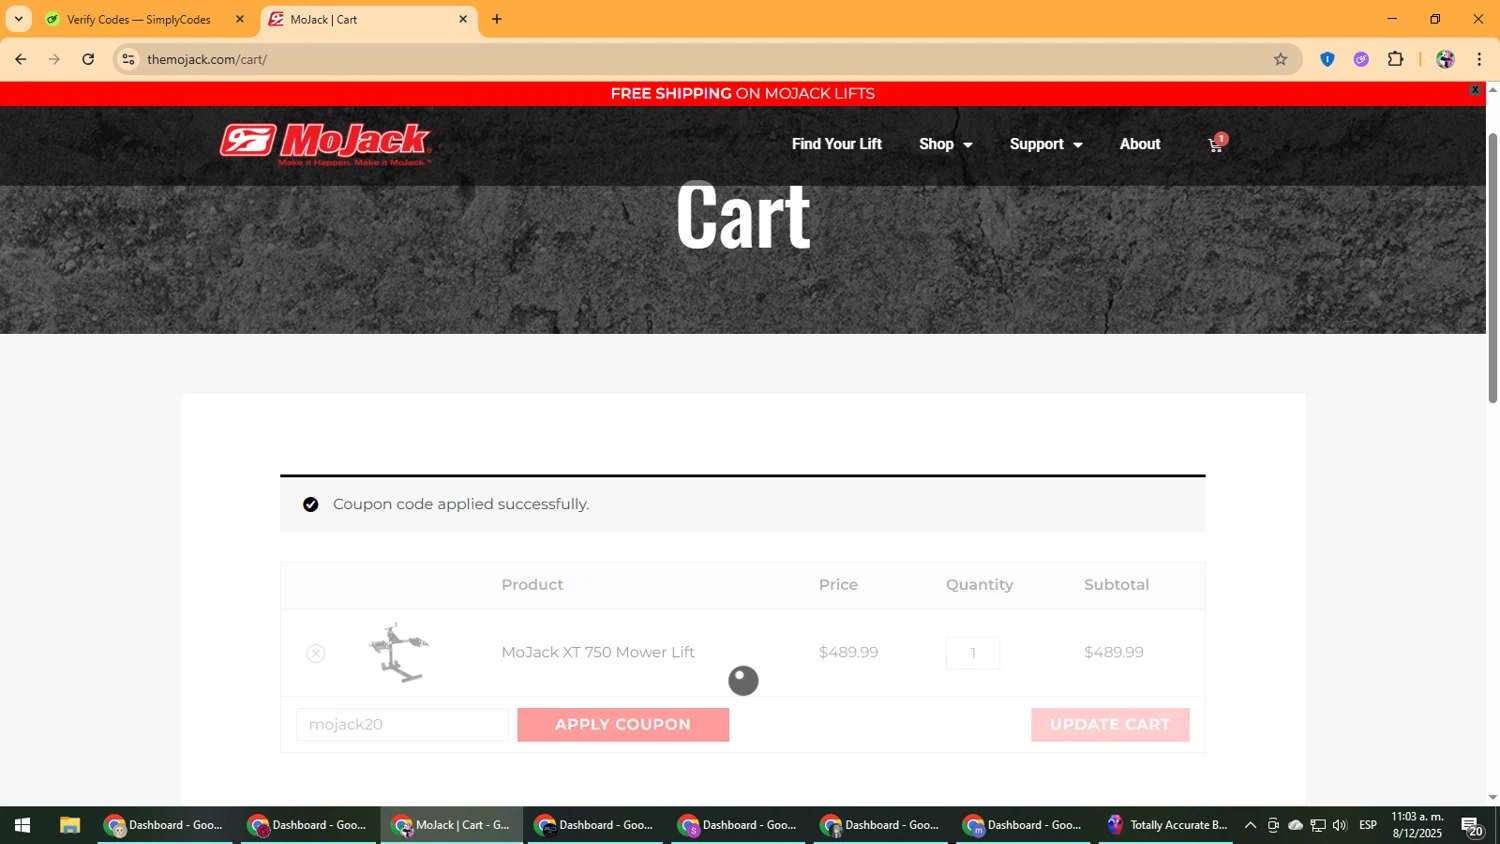Click the Product column header
Screen dimensions: 1500x844
[532, 584]
